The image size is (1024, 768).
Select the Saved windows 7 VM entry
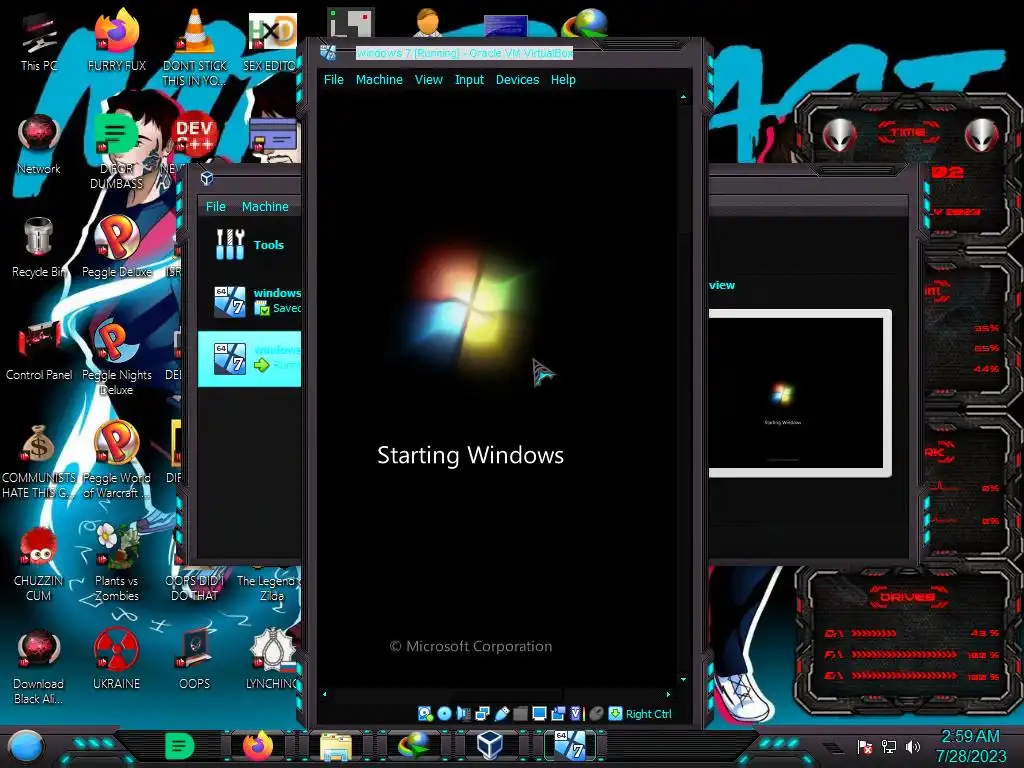click(249, 301)
